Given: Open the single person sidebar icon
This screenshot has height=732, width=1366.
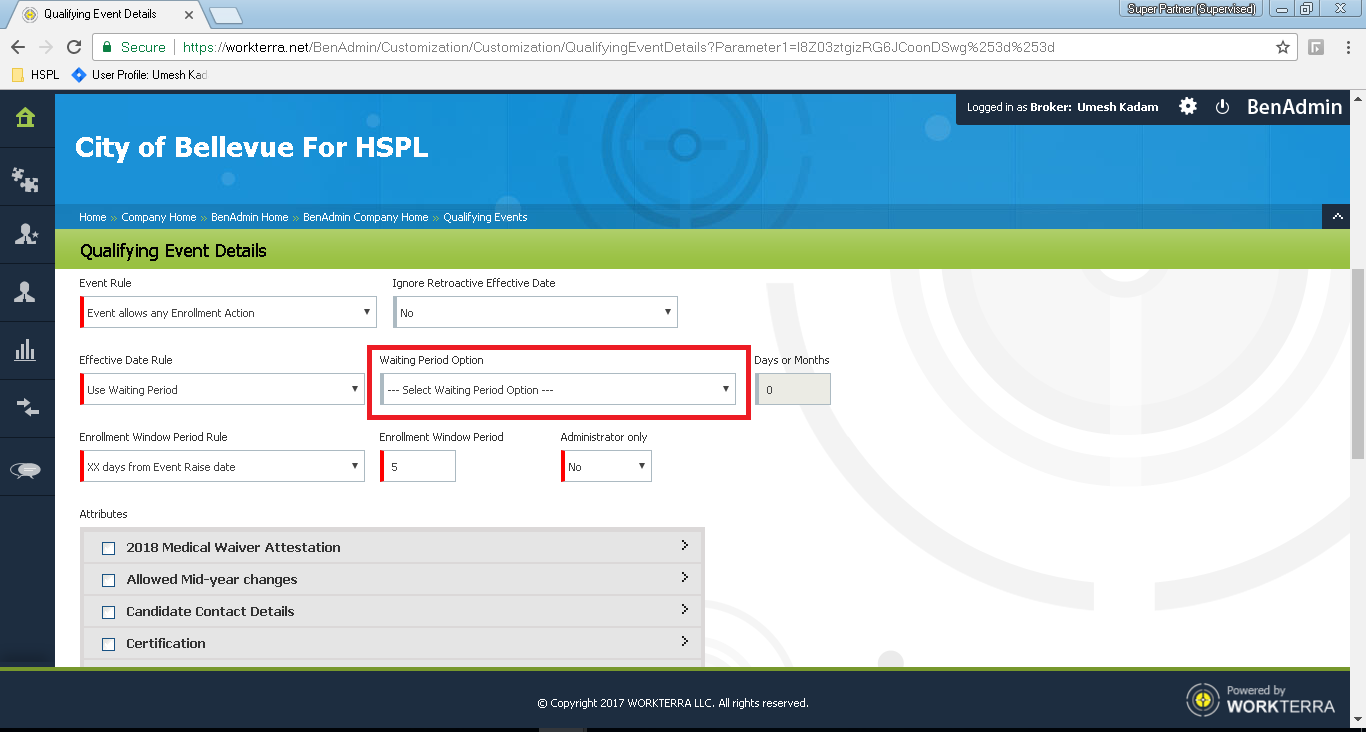Looking at the screenshot, I should [26, 292].
